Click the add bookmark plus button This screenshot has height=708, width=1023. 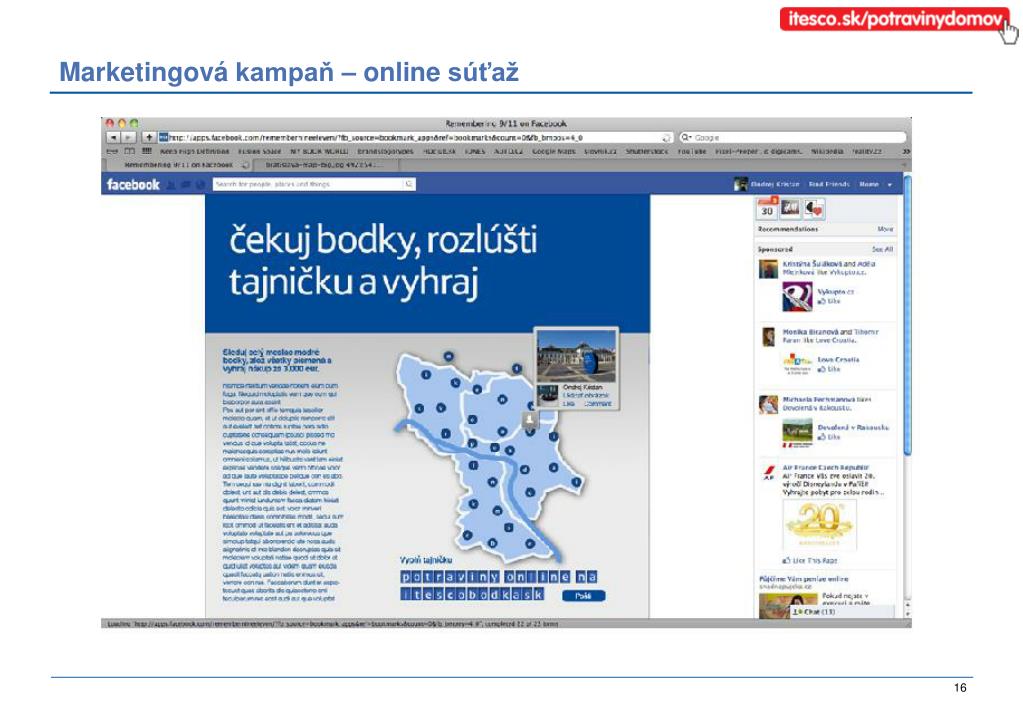pos(149,137)
